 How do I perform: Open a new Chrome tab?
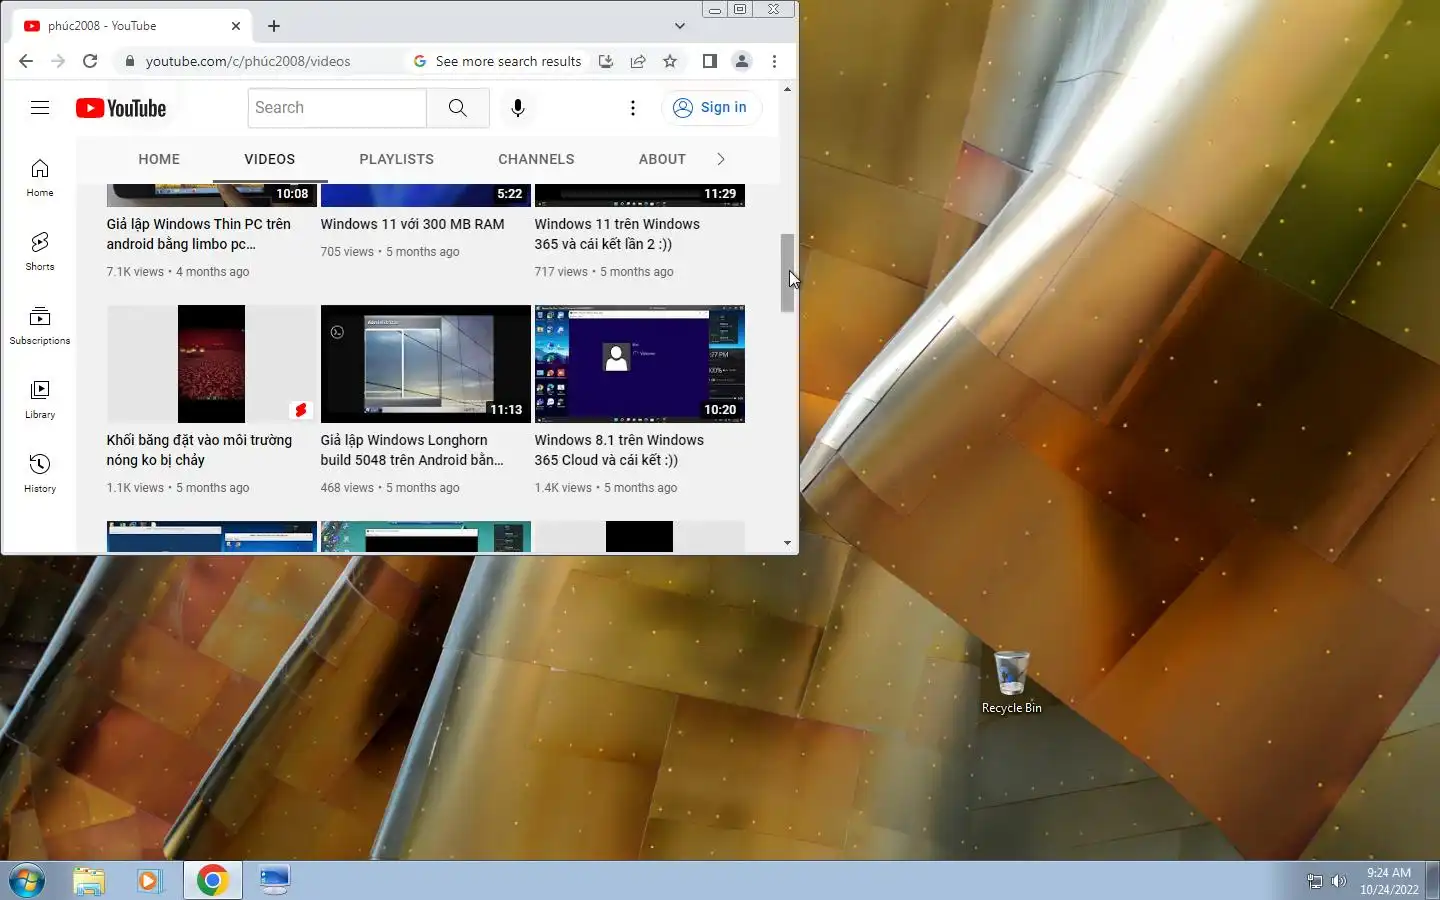click(x=274, y=26)
